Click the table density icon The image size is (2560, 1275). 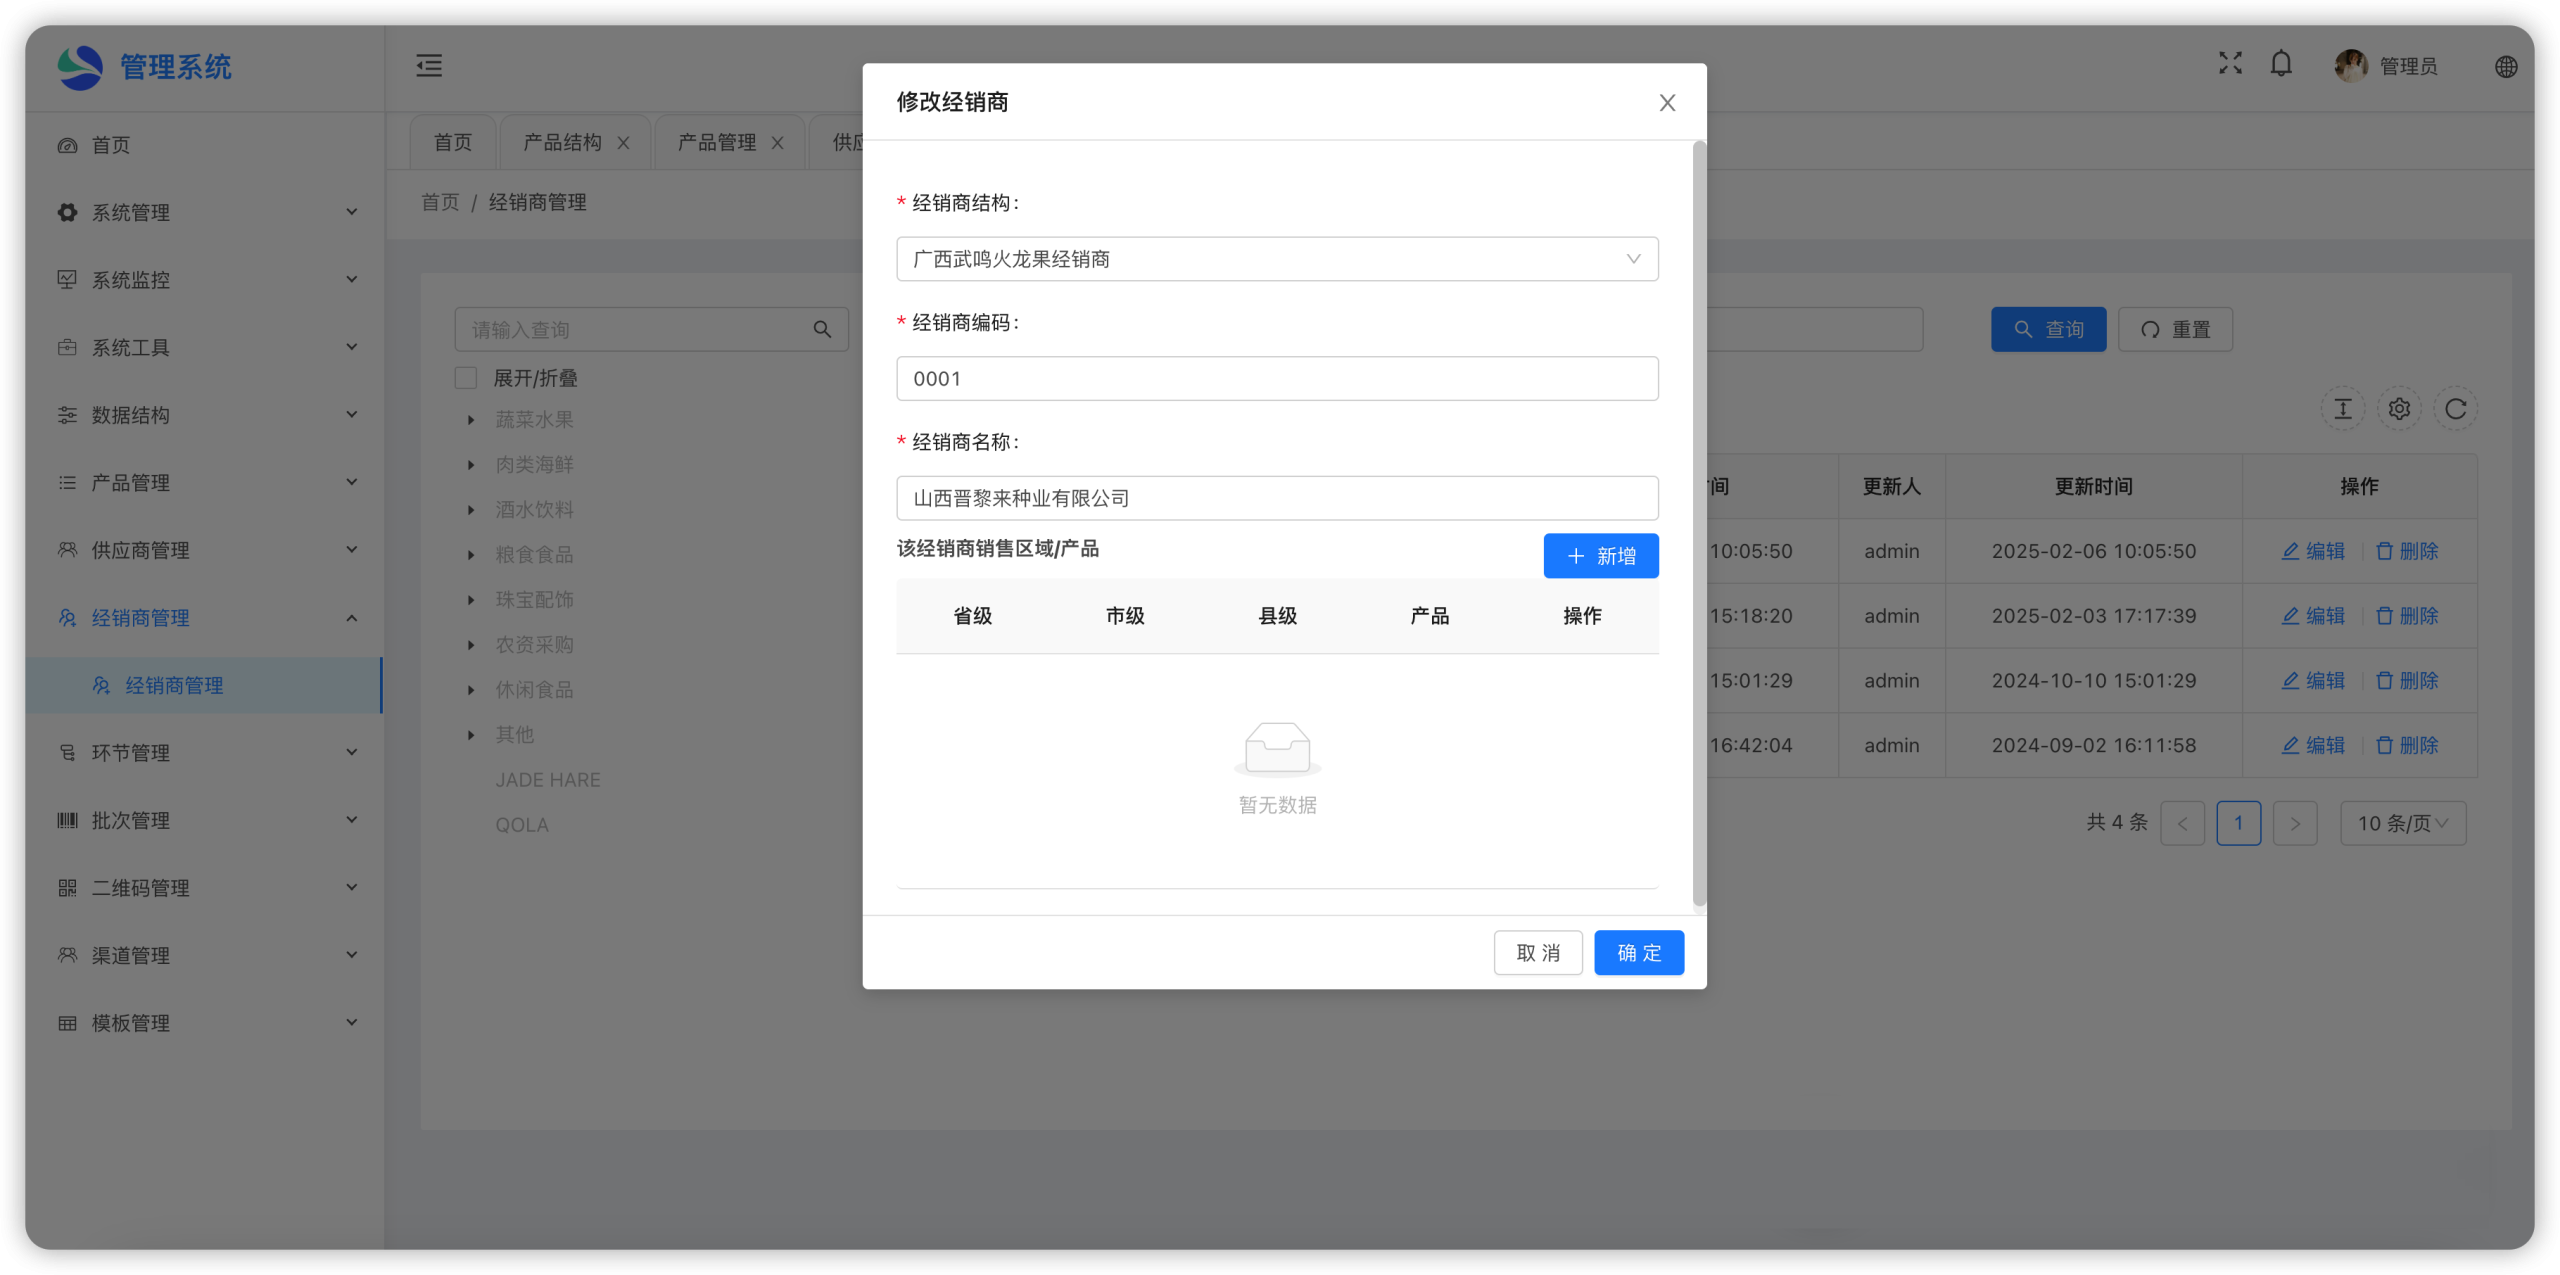point(2342,409)
